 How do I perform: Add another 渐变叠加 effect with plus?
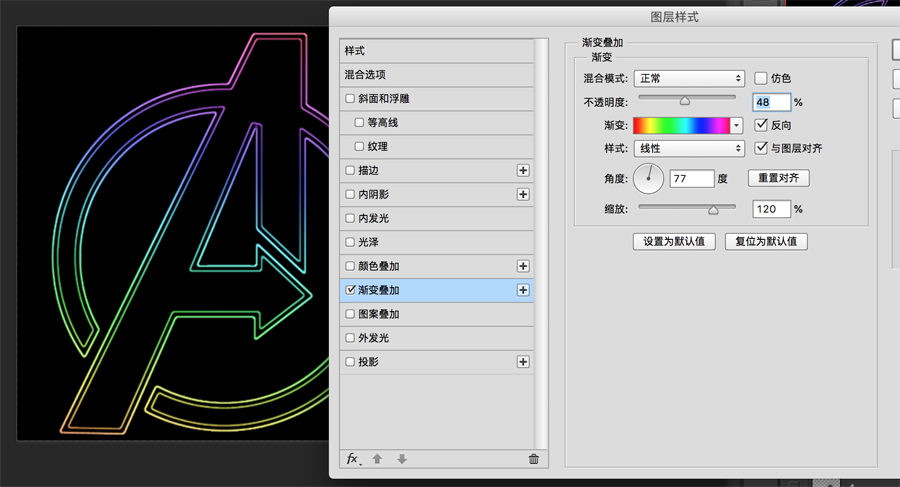tap(523, 290)
